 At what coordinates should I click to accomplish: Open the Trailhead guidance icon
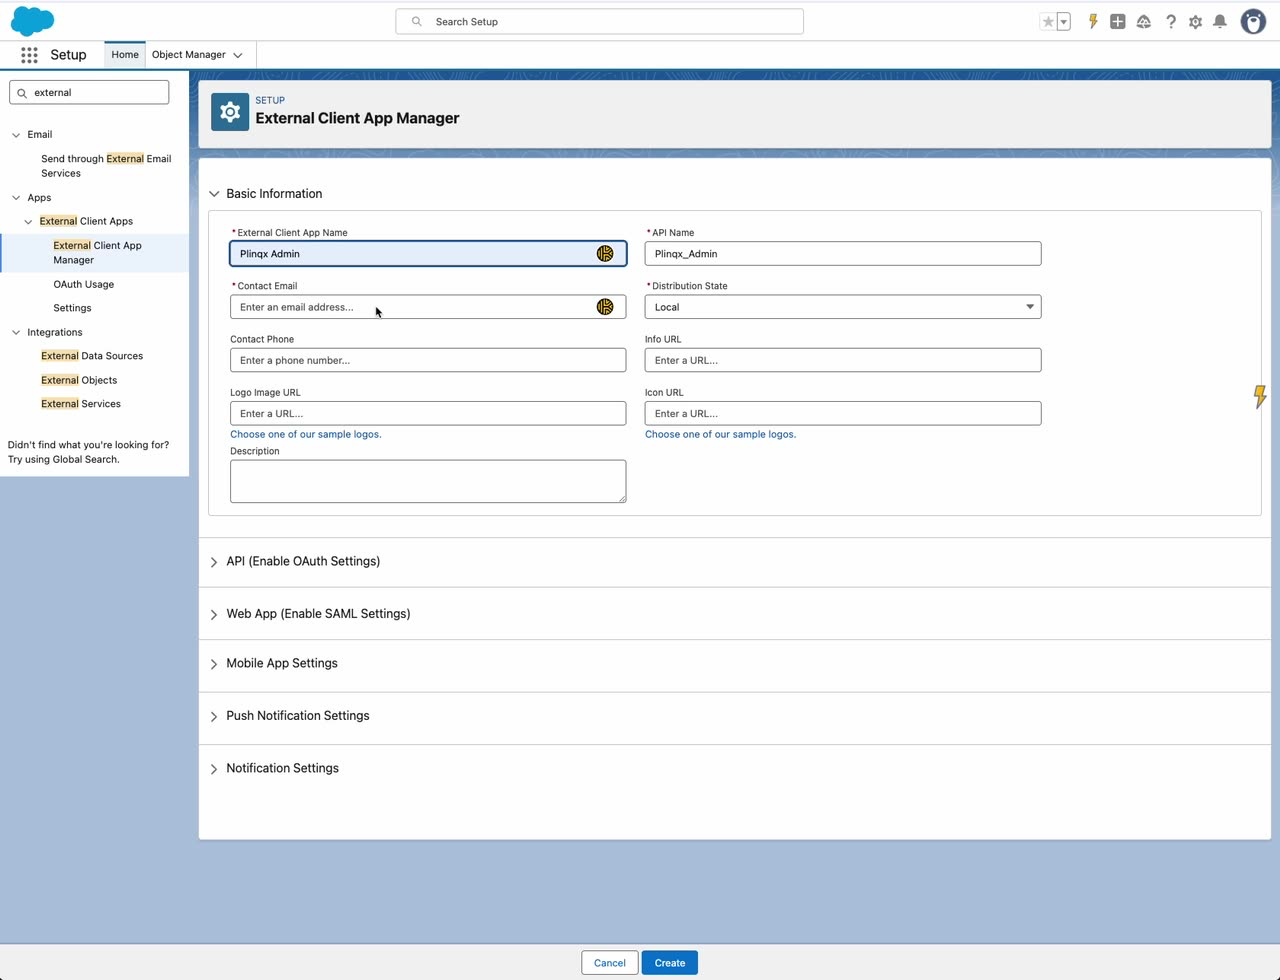pyautogui.click(x=1144, y=21)
